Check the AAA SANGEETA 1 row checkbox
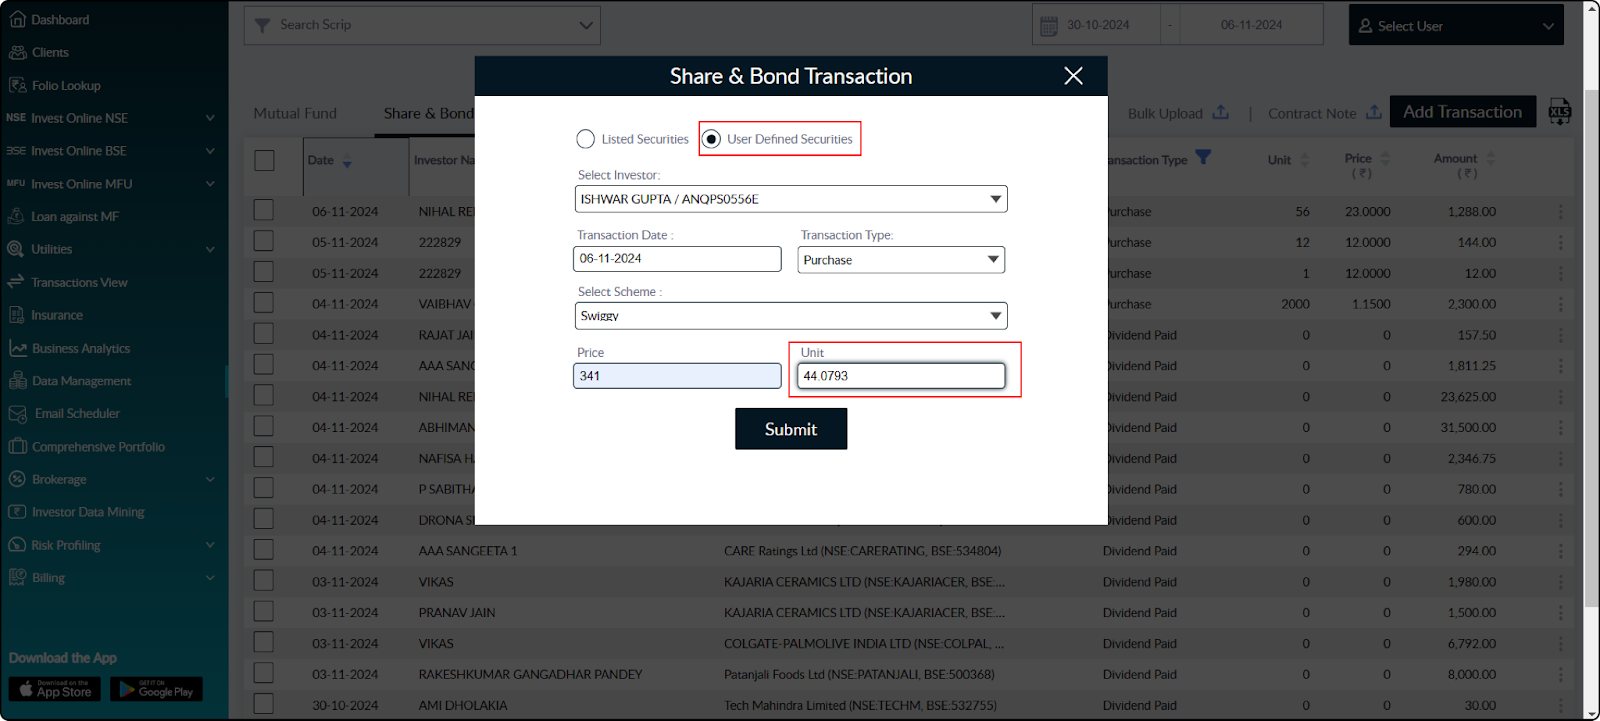1600x721 pixels. pyautogui.click(x=264, y=549)
